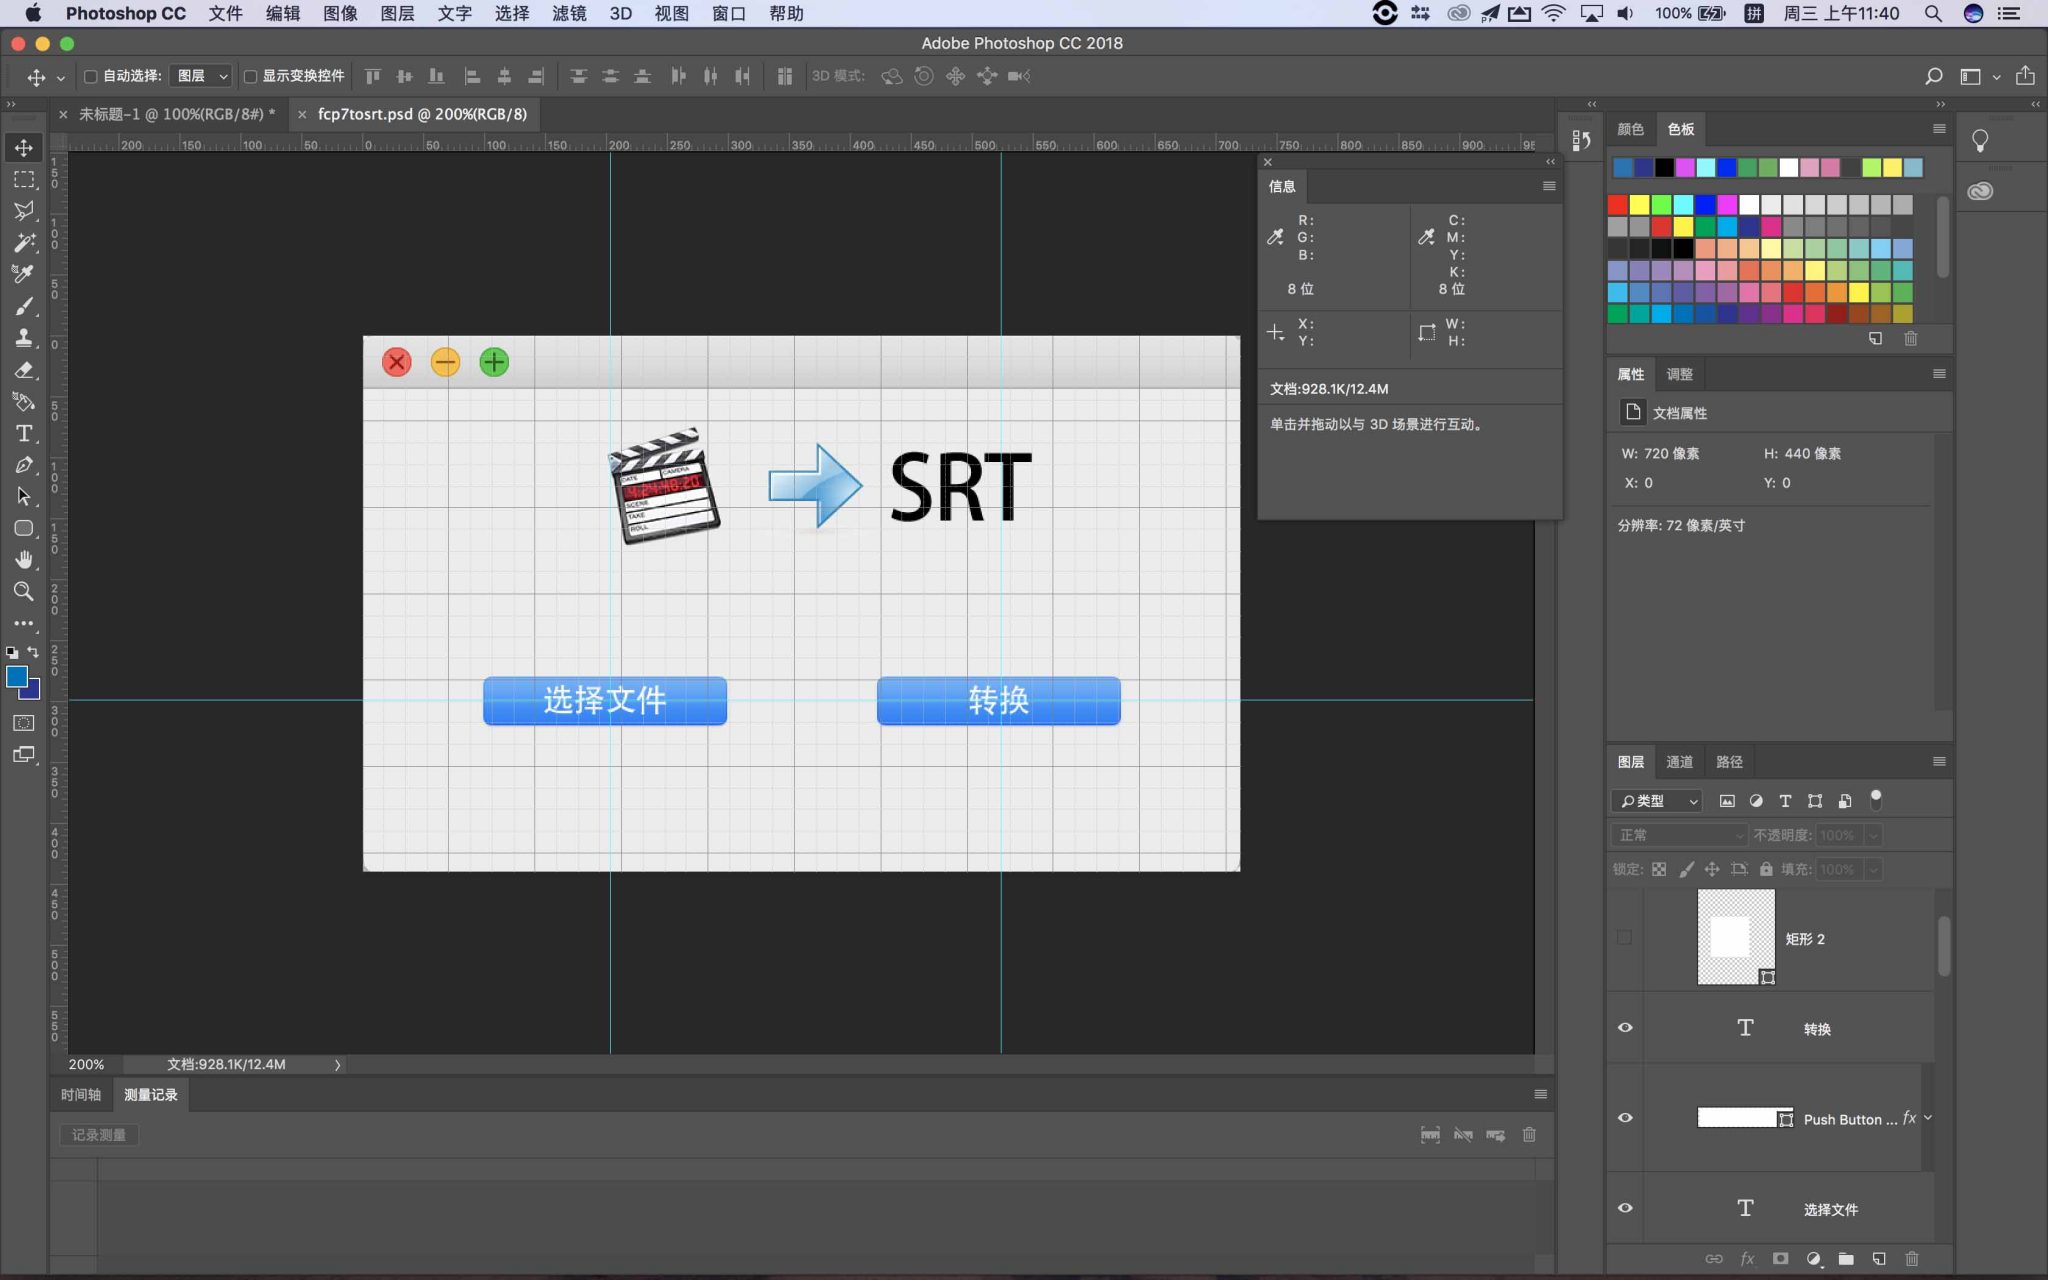The height and width of the screenshot is (1280, 2048).
Task: Toggle 显示变换控件 checkbox
Action: (251, 76)
